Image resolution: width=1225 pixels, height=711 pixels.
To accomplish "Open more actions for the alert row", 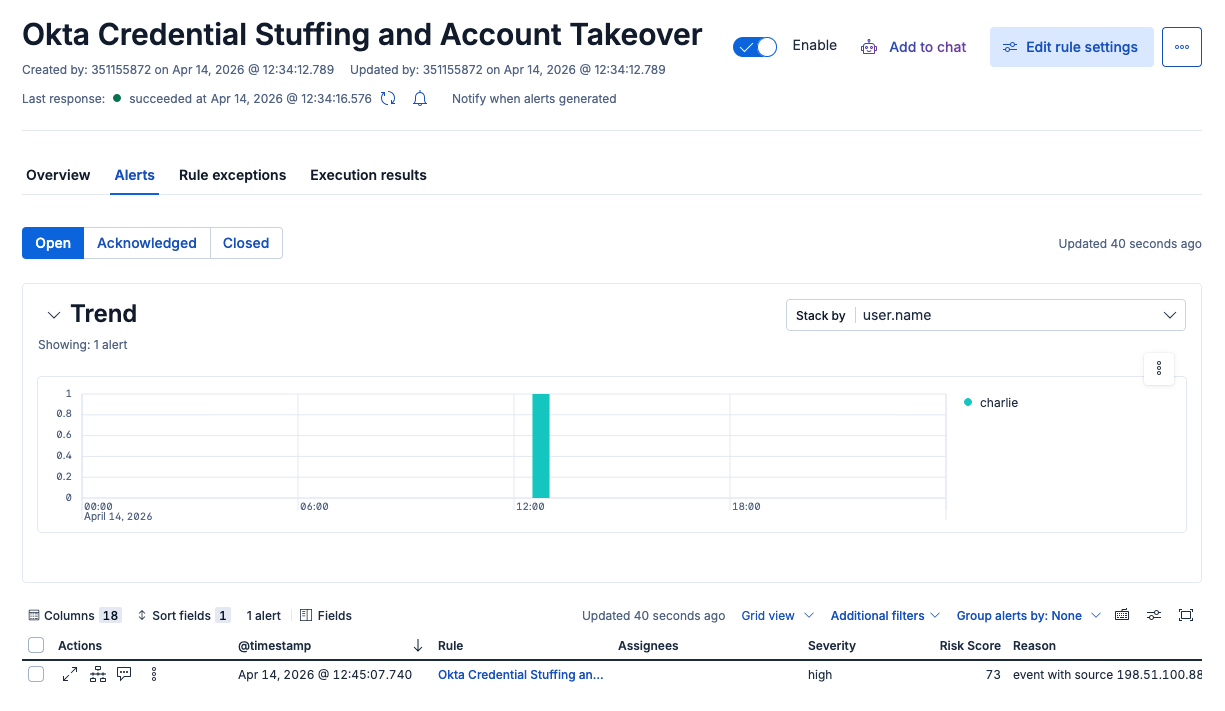I will tap(154, 675).
